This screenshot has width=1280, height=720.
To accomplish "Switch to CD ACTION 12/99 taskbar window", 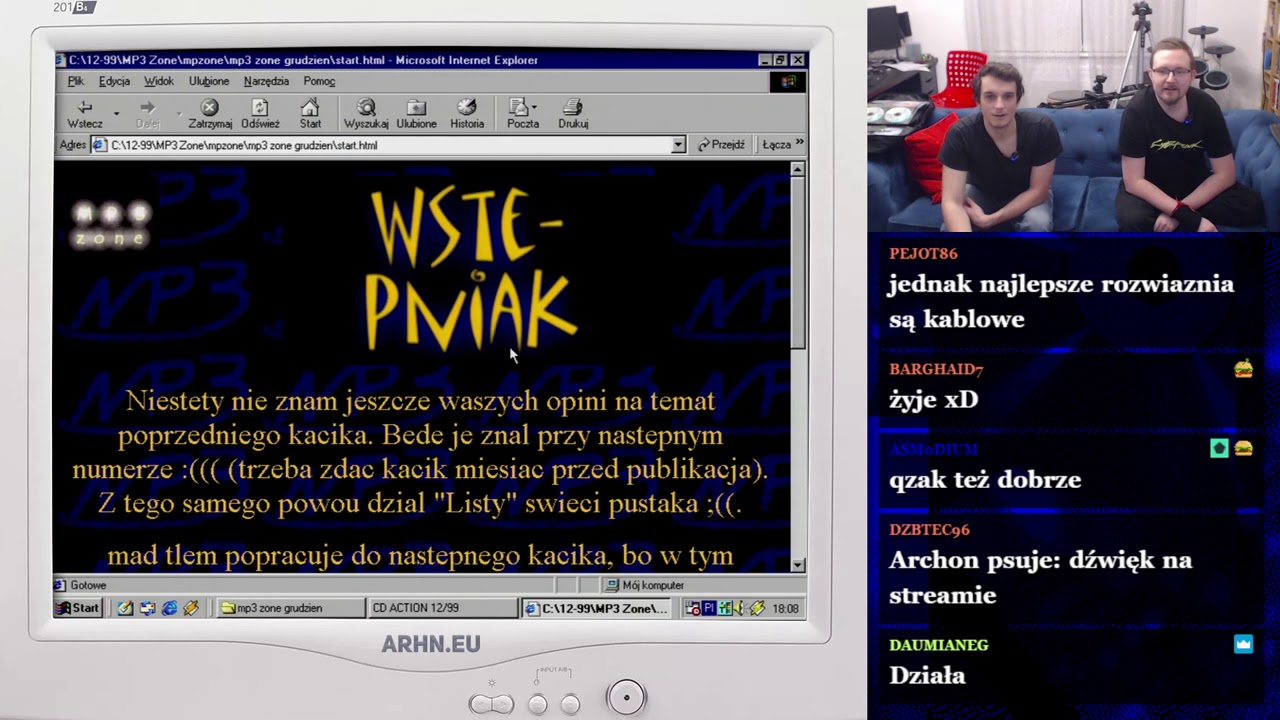I will pyautogui.click(x=442, y=608).
